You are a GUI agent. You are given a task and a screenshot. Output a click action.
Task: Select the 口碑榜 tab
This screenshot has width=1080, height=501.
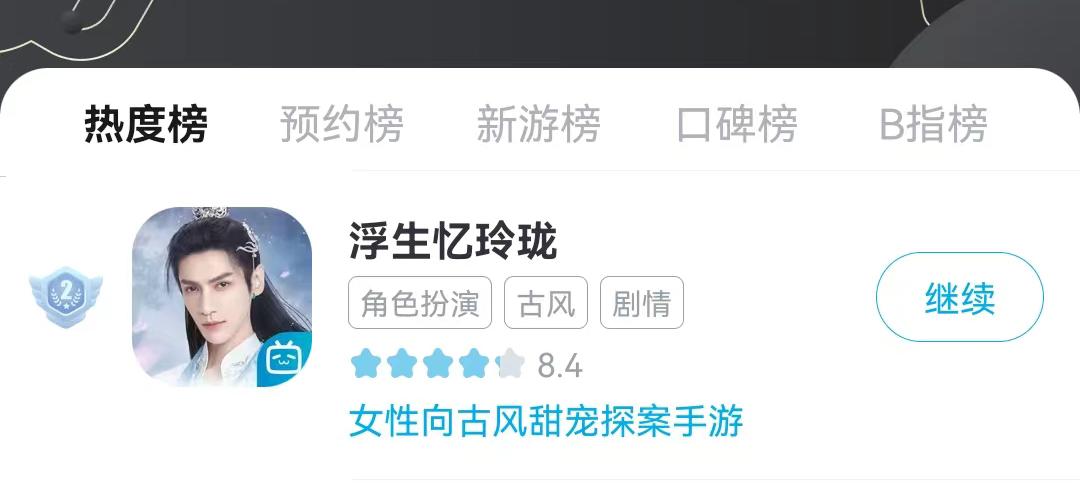737,124
